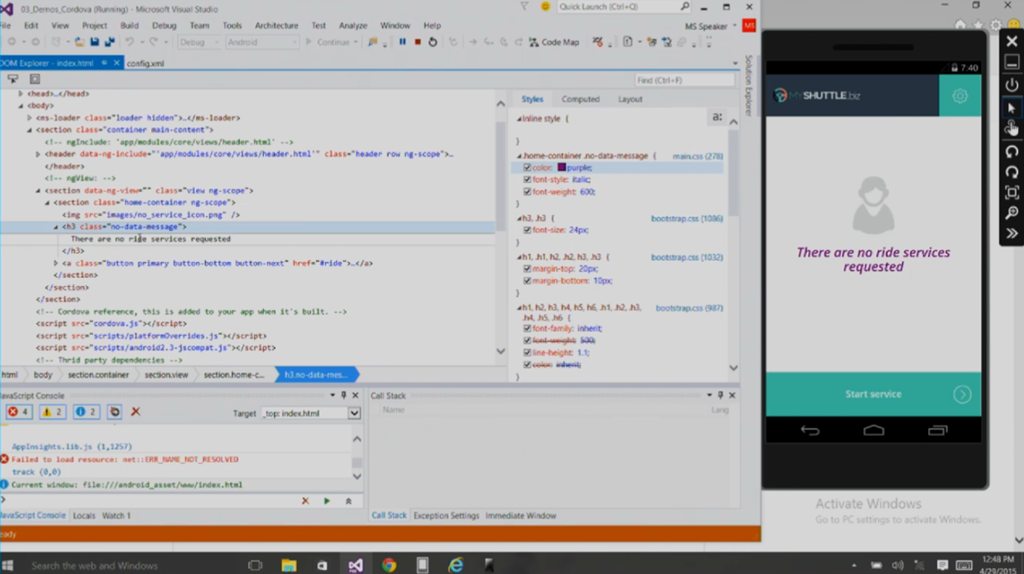Filter console by the 2 warnings badge
The image size is (1024, 574).
(x=52, y=412)
